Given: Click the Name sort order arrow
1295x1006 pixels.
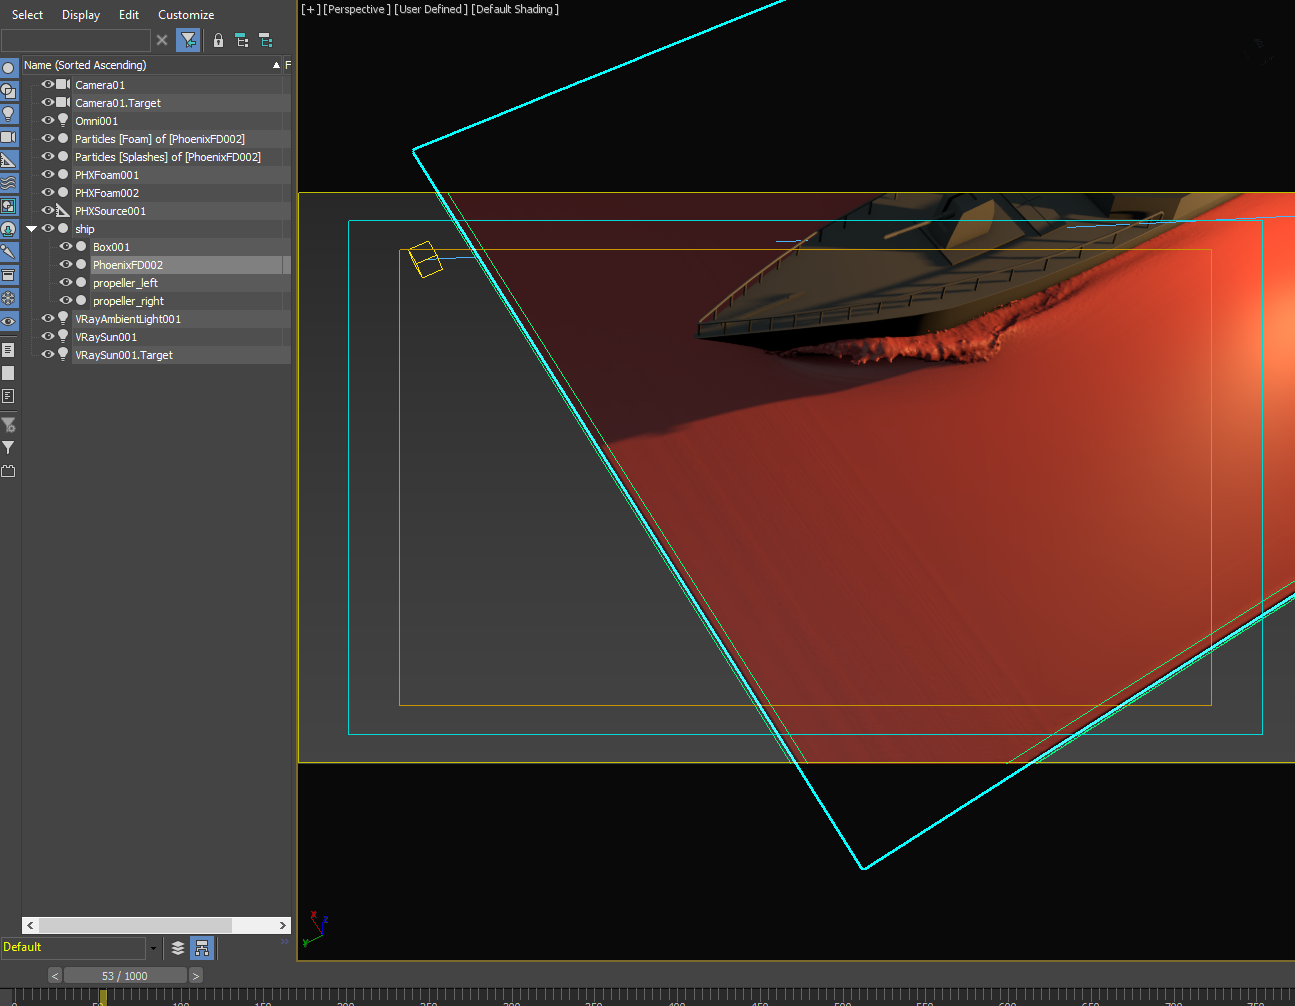Looking at the screenshot, I should (276, 65).
